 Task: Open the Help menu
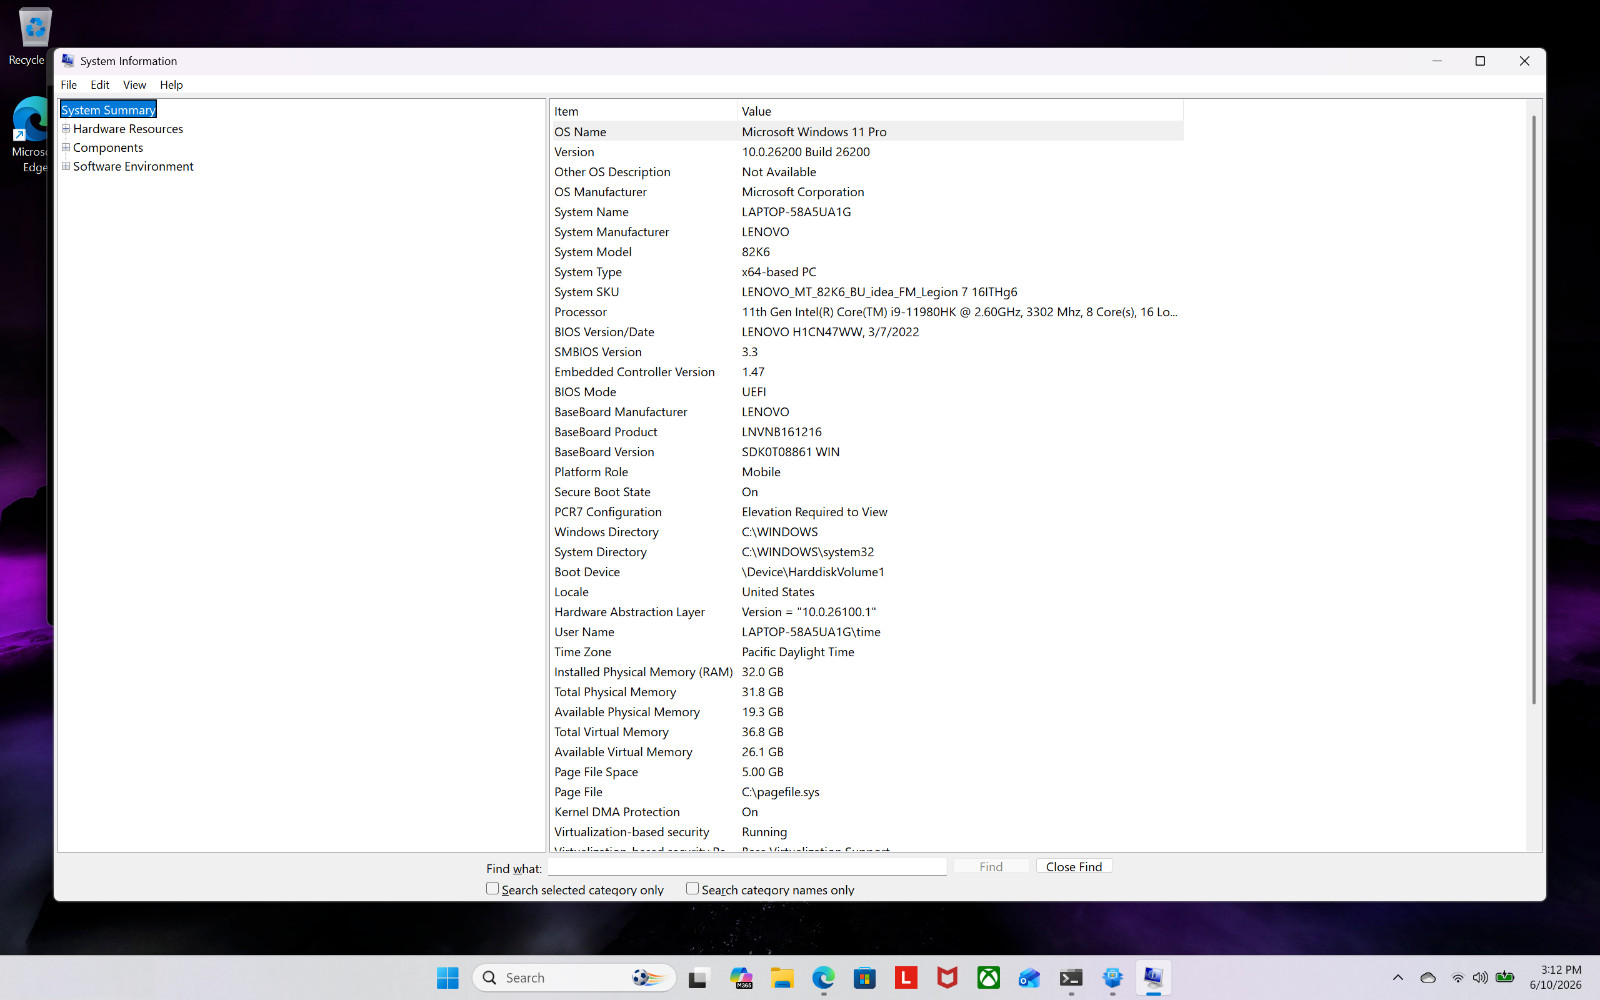point(171,85)
